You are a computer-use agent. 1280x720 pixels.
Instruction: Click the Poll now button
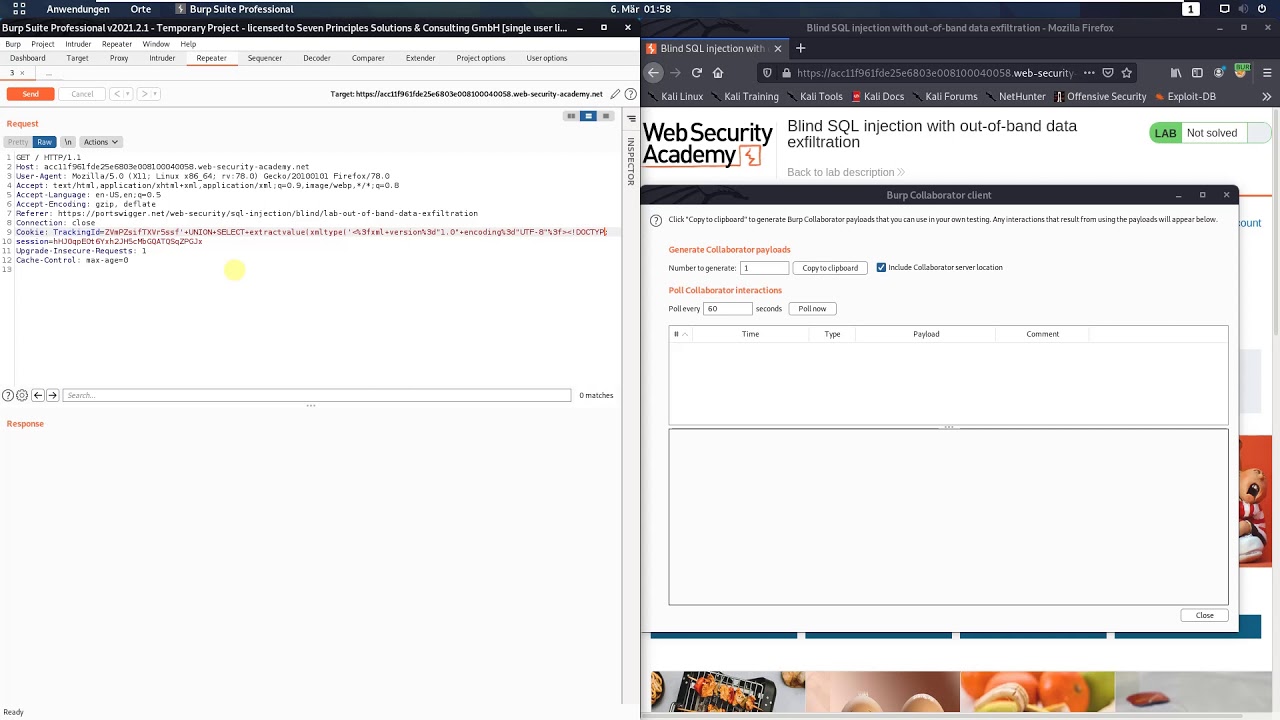pos(812,309)
